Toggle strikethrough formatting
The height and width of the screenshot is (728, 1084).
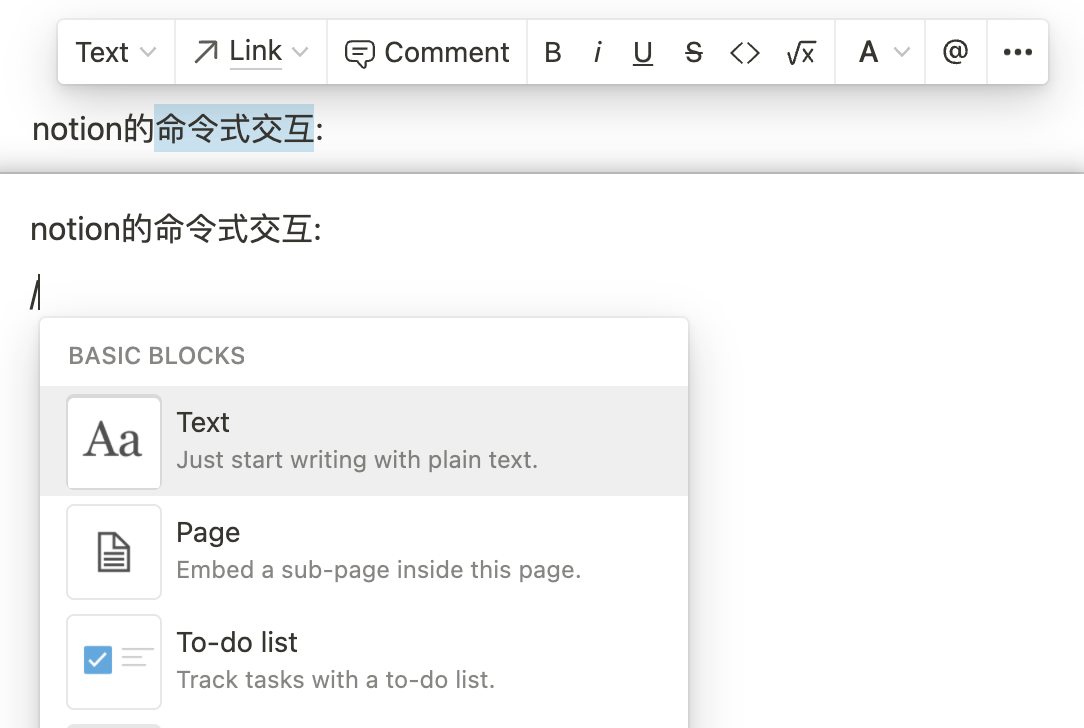(x=693, y=53)
